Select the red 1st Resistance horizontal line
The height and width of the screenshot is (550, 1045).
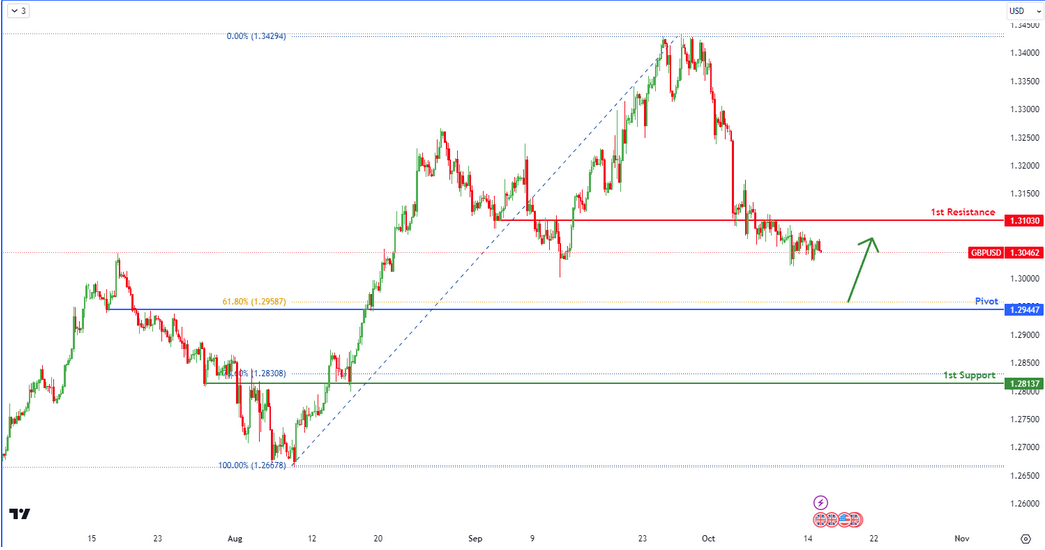[749, 220]
